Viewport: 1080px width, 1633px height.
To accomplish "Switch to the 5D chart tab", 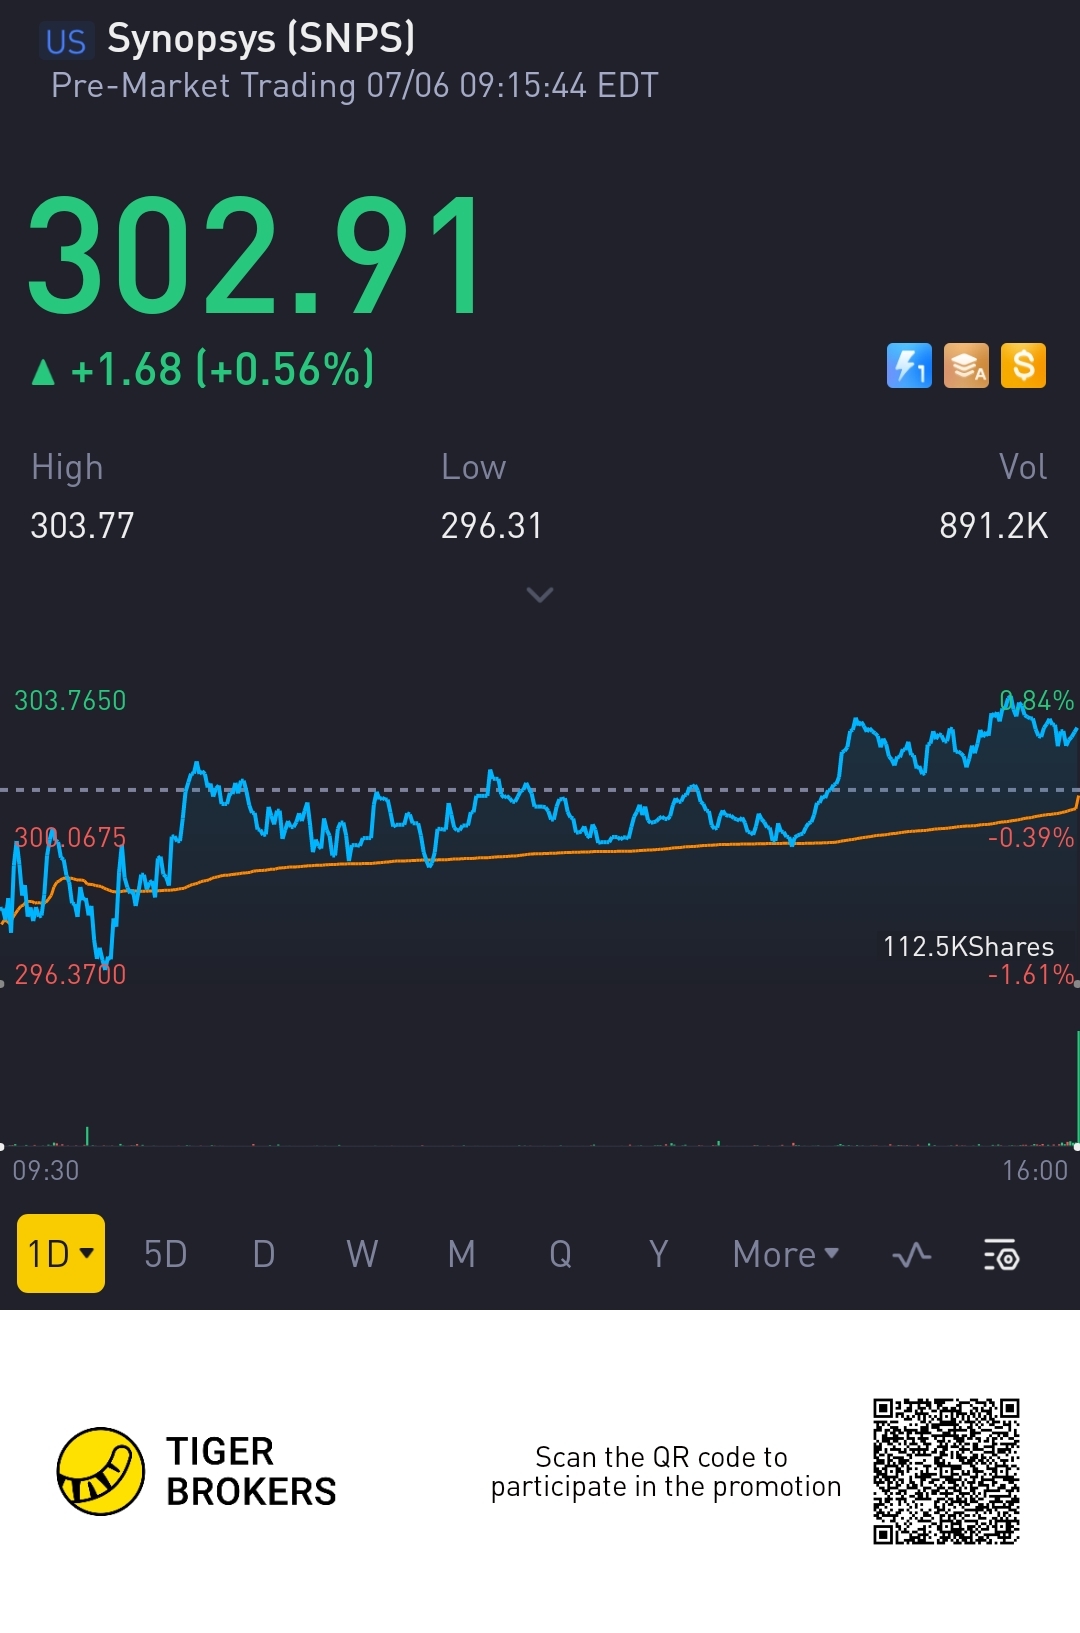I will (x=165, y=1254).
